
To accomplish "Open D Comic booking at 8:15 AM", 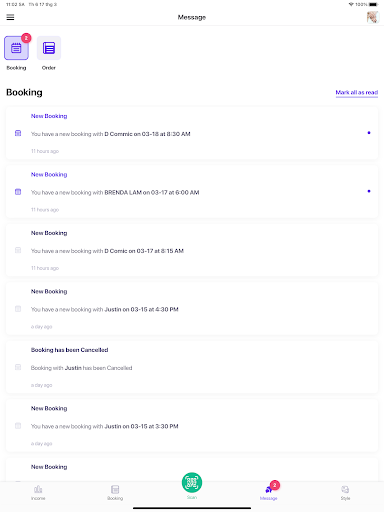I will click(192, 250).
